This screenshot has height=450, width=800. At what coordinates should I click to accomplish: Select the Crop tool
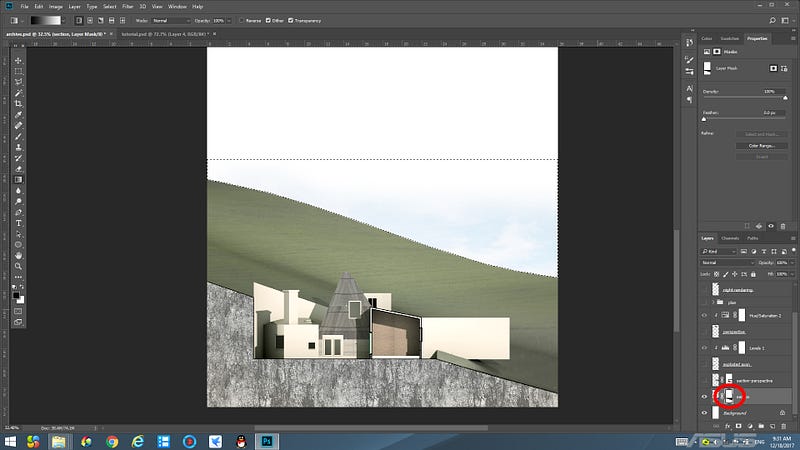pos(18,104)
